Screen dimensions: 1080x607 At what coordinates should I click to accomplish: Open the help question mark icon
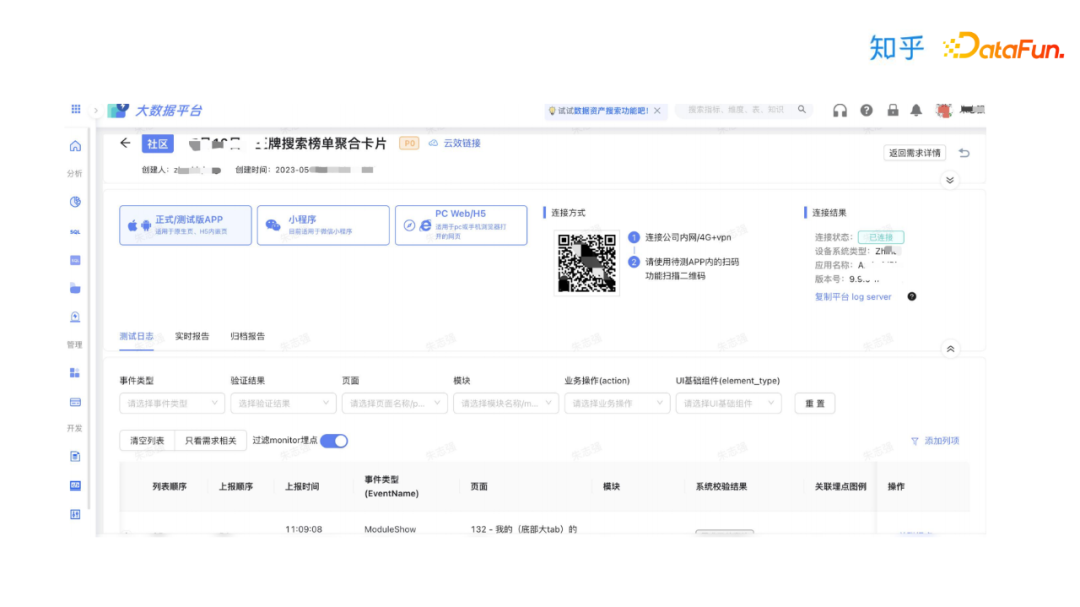point(866,111)
